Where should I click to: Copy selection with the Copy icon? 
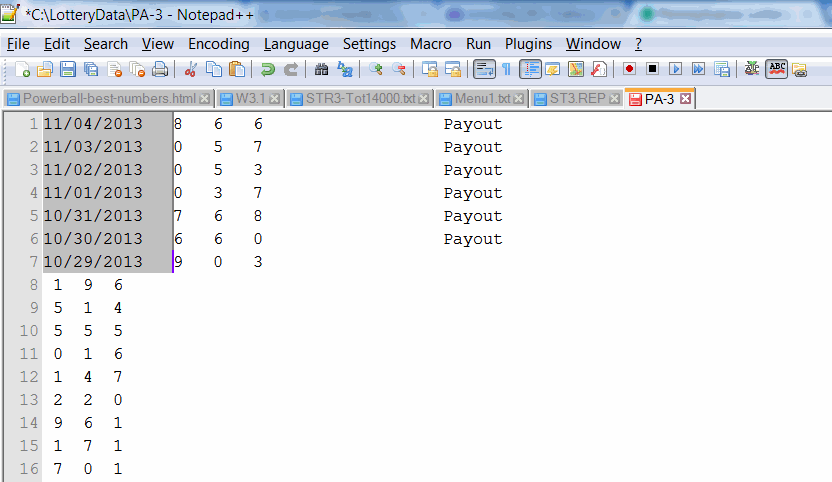[214, 70]
